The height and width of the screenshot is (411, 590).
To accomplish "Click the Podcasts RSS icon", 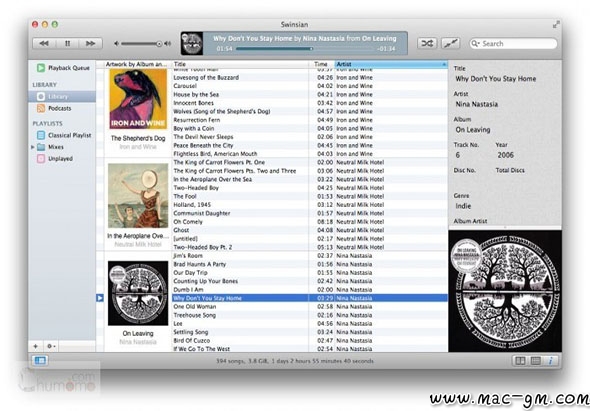I will click(41, 108).
